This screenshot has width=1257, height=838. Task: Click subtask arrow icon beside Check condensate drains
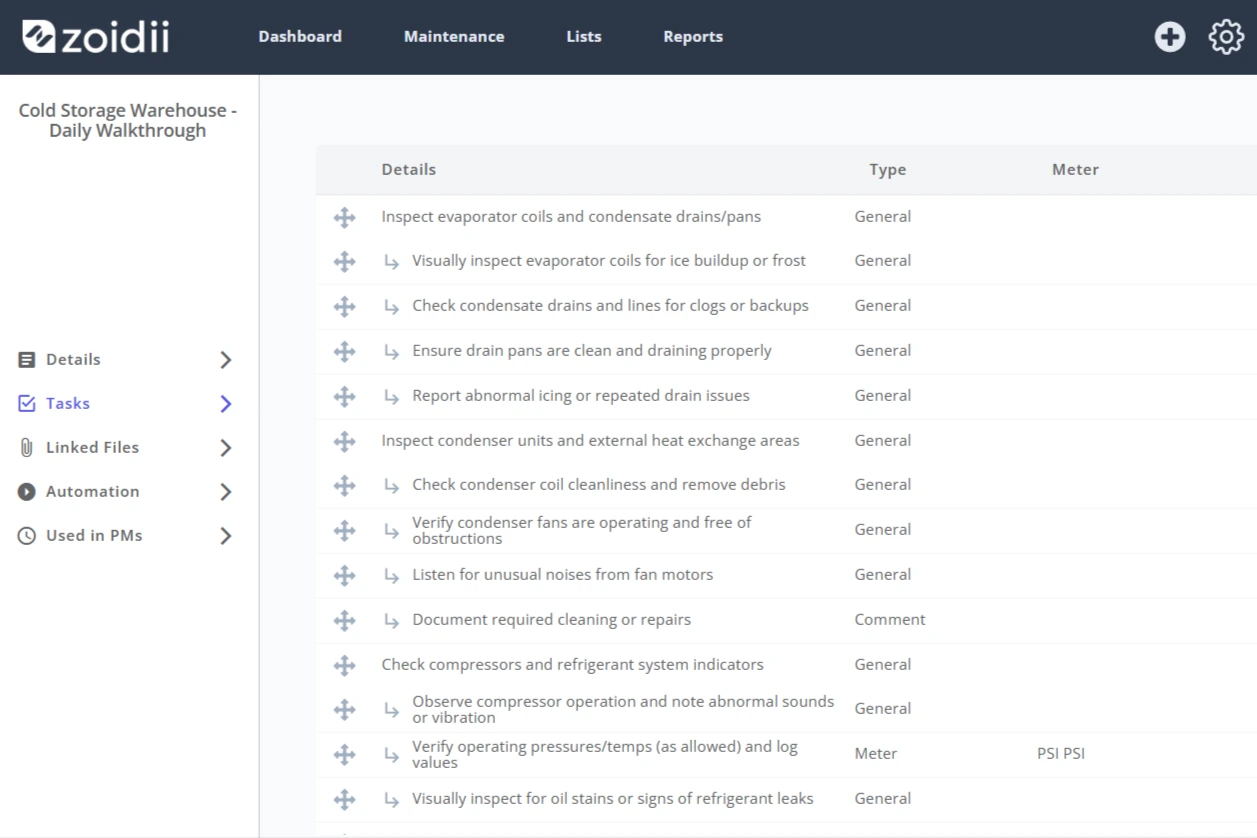392,306
